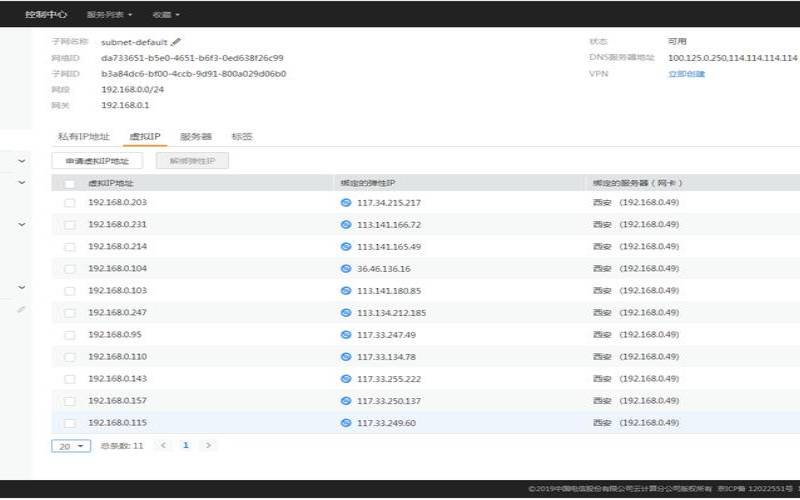Click the 立即创建 VPN link
The height and width of the screenshot is (500, 800).
[x=686, y=74]
